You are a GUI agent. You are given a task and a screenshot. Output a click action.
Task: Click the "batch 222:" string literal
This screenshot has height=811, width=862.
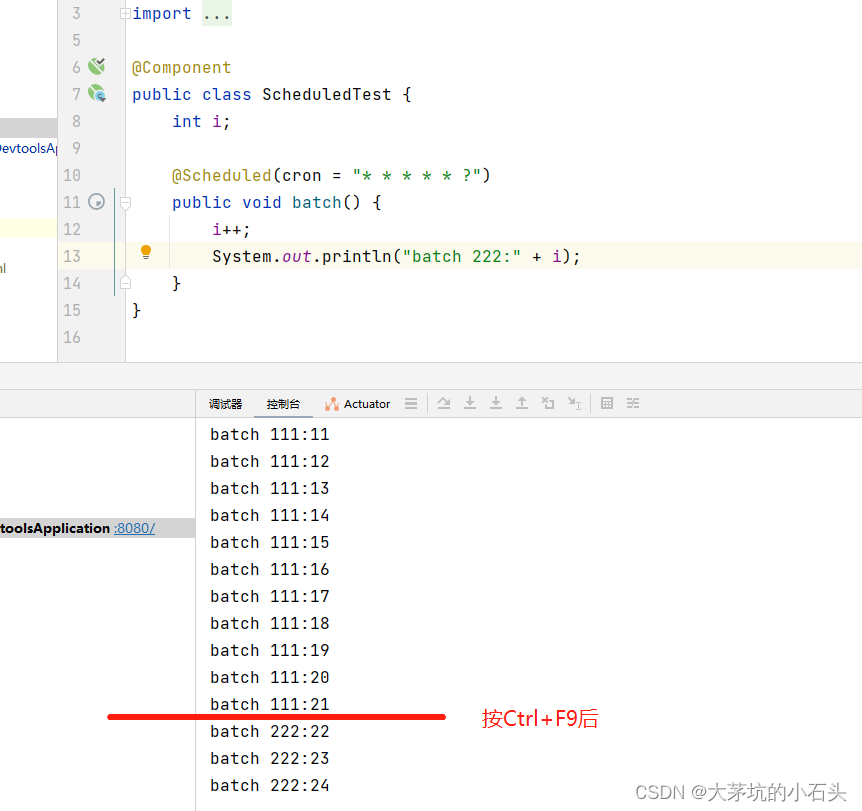pos(461,256)
